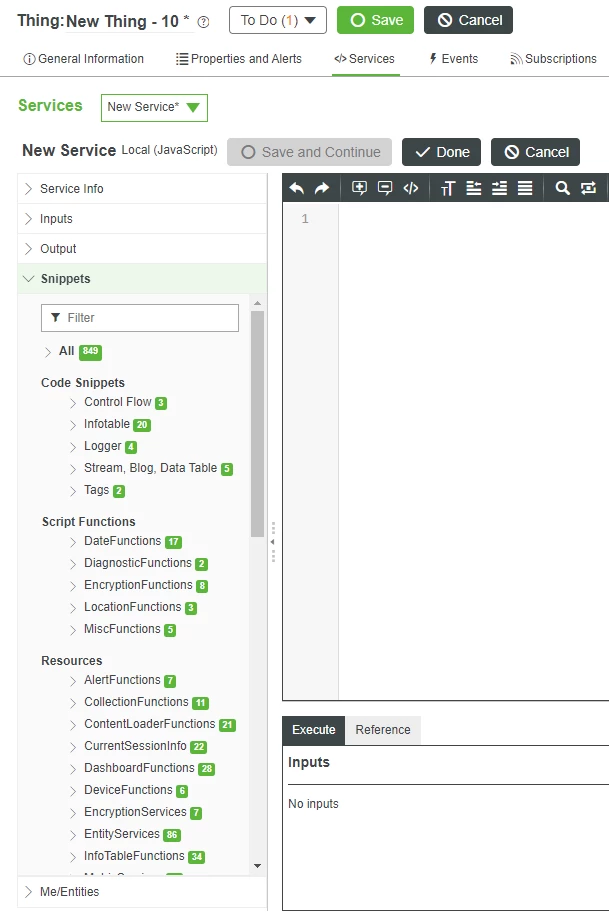Click the indent lines toolbar icon
This screenshot has height=917, width=609.
pos(499,188)
